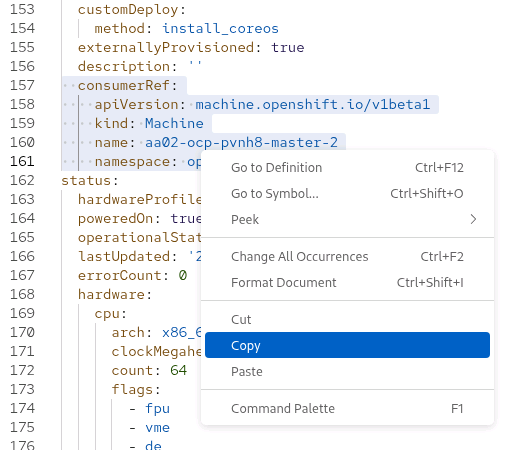Click the externallyProvisioned key

coord(166,48)
